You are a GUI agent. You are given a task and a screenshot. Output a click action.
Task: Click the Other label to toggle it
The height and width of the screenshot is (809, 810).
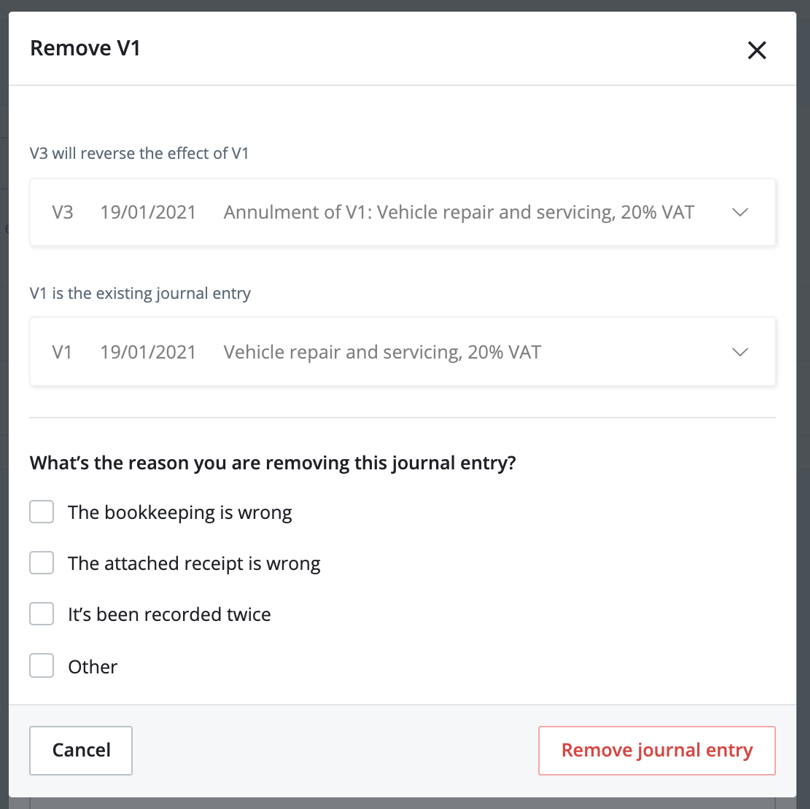[92, 665]
